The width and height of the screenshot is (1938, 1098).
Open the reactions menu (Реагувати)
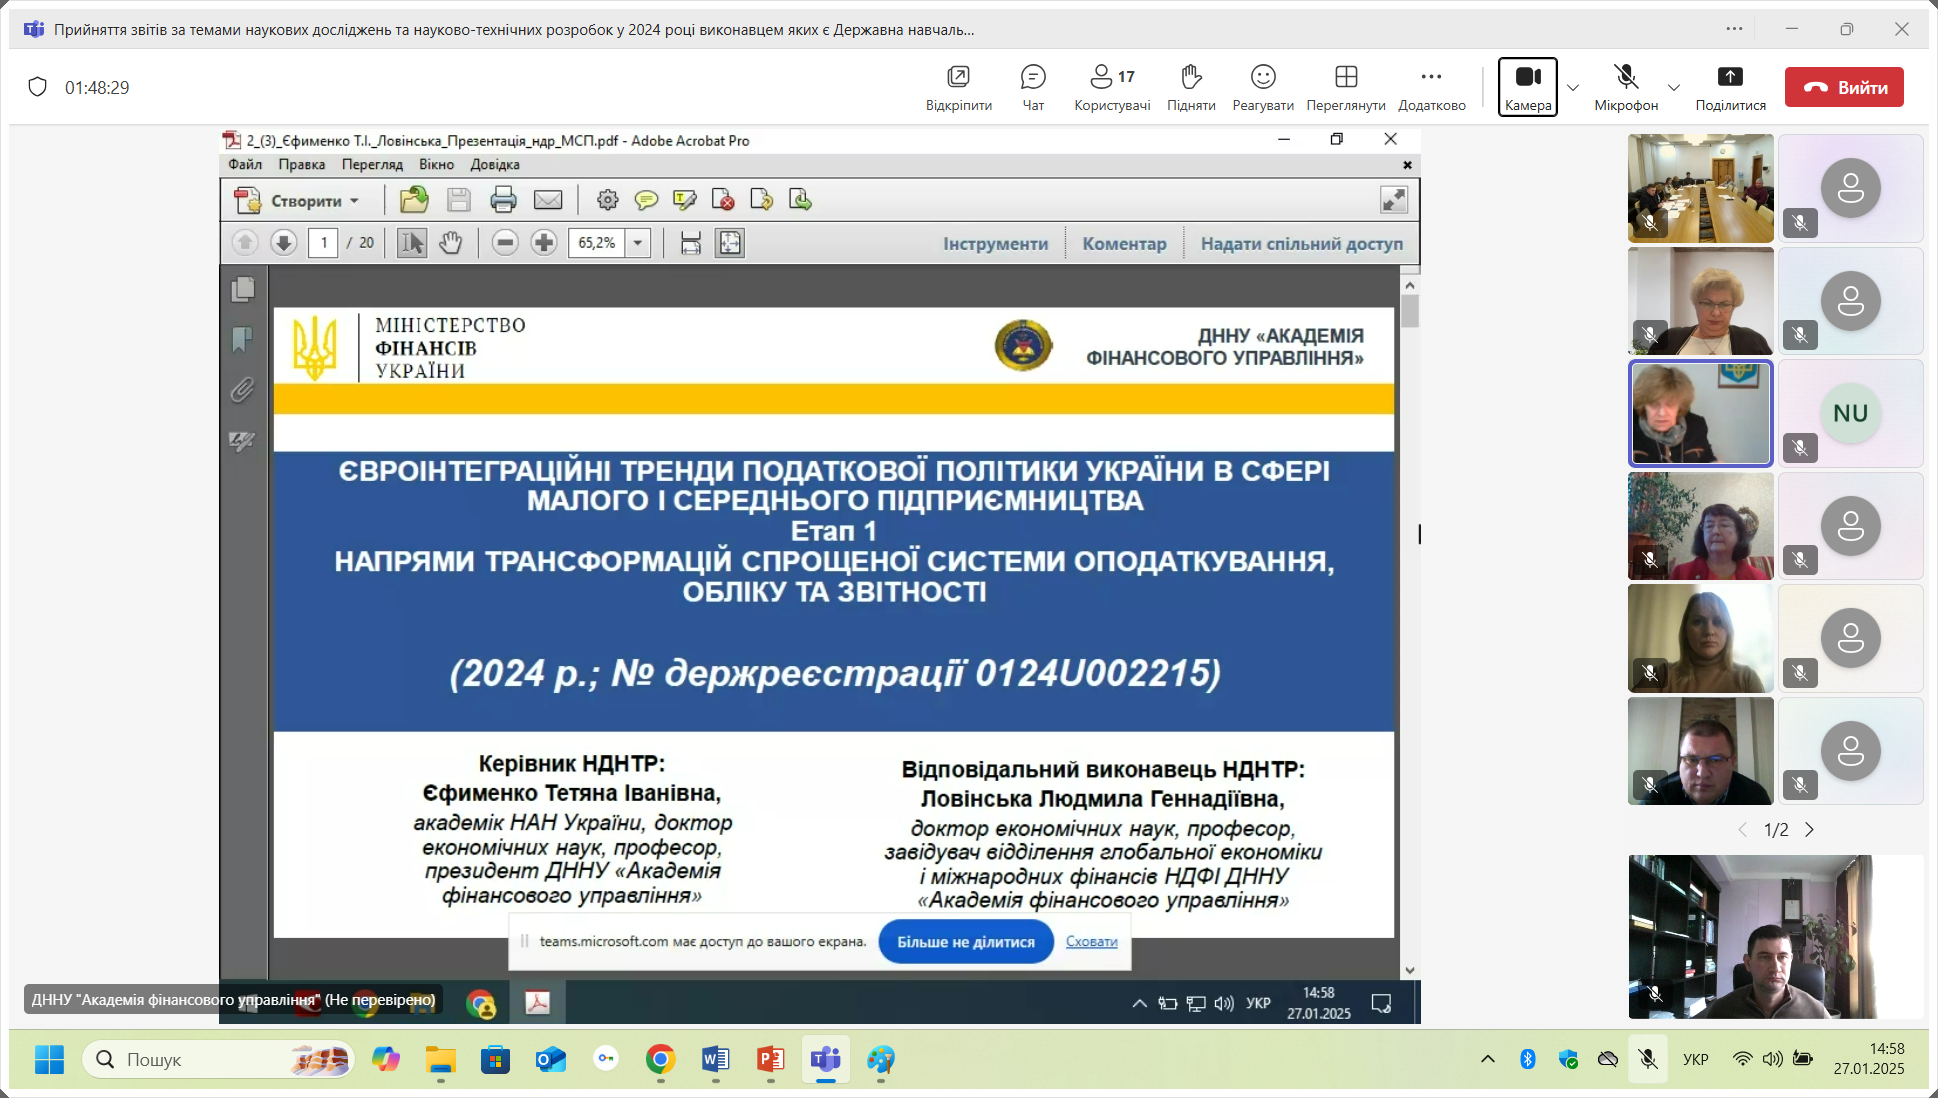(1263, 87)
